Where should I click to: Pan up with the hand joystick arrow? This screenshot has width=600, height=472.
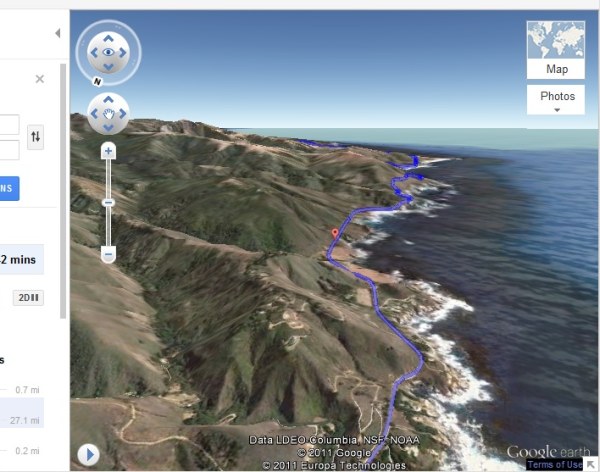(108, 100)
